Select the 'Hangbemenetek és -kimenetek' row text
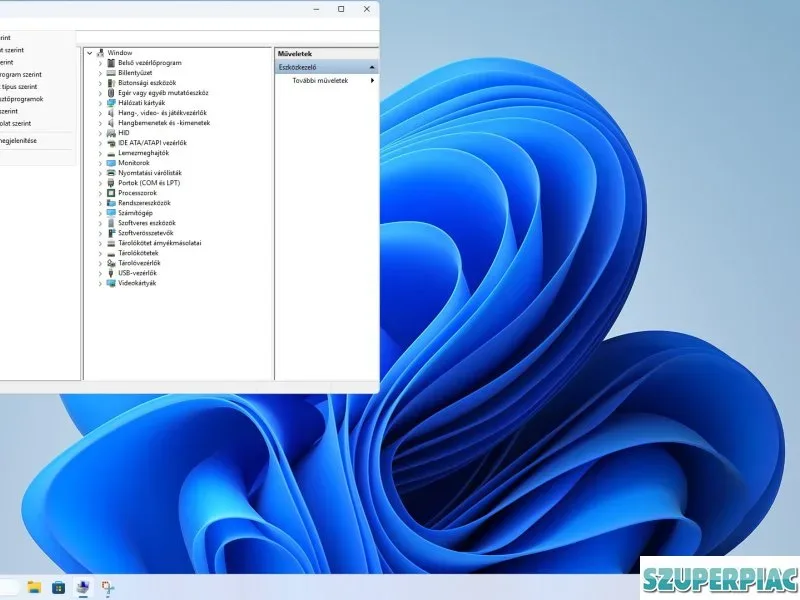Viewport: 800px width, 600px height. tap(164, 123)
